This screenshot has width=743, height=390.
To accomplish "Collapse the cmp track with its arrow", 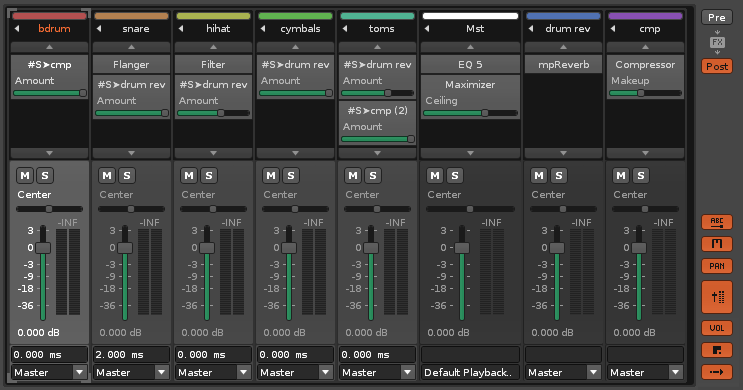I will pos(613,29).
